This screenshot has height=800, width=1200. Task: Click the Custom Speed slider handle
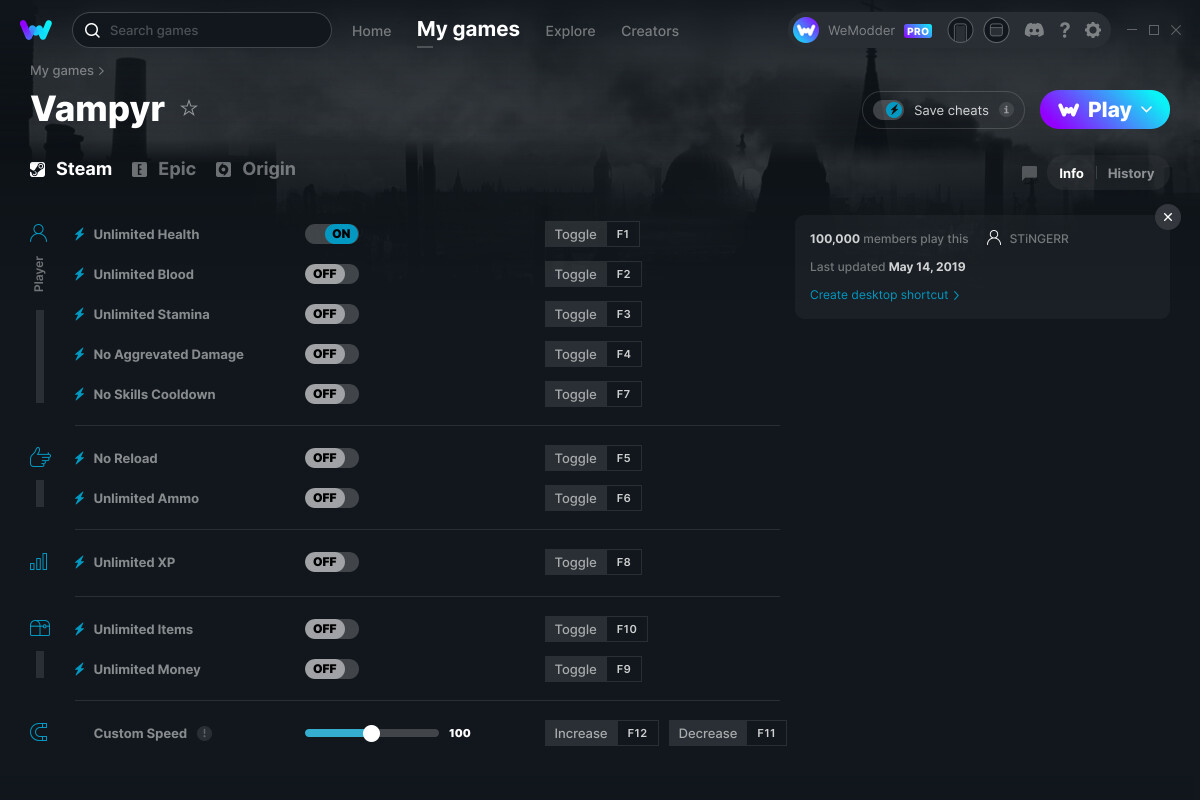pos(372,733)
